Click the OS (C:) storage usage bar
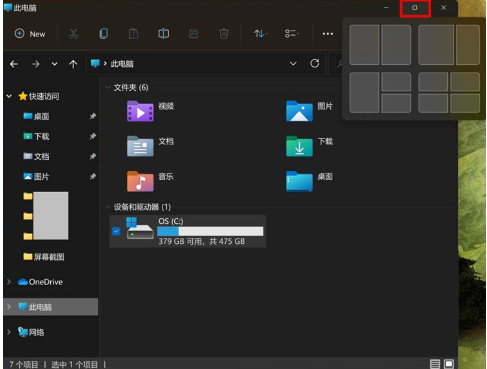This screenshot has width=487, height=369. pos(210,231)
